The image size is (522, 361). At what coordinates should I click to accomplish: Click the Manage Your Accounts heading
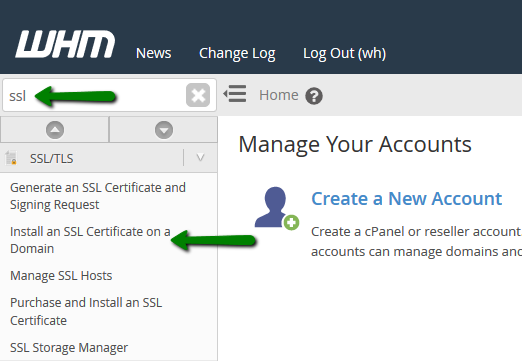355,145
